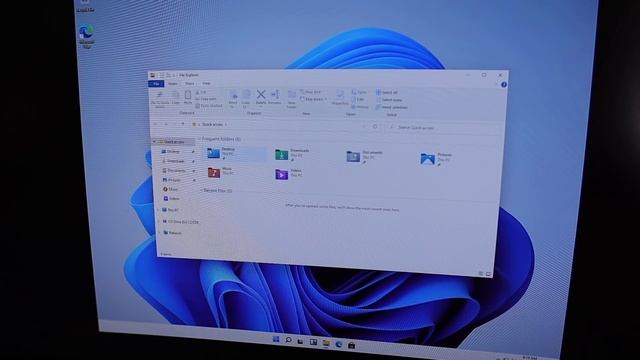Image resolution: width=640 pixels, height=360 pixels.
Task: Click the Cut command in Clipboard group
Action: (x=202, y=92)
